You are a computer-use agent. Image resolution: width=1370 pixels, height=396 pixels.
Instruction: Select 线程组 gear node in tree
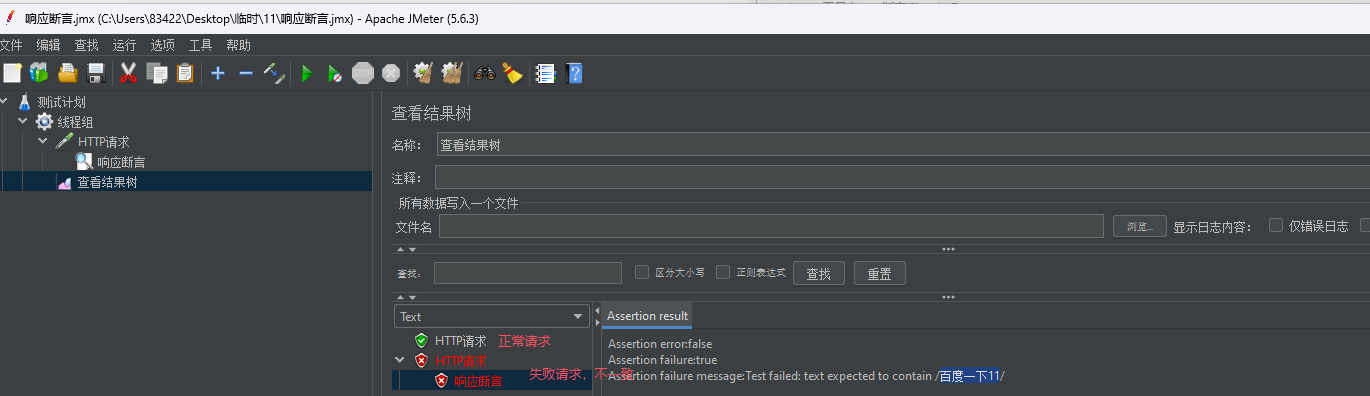point(75,122)
